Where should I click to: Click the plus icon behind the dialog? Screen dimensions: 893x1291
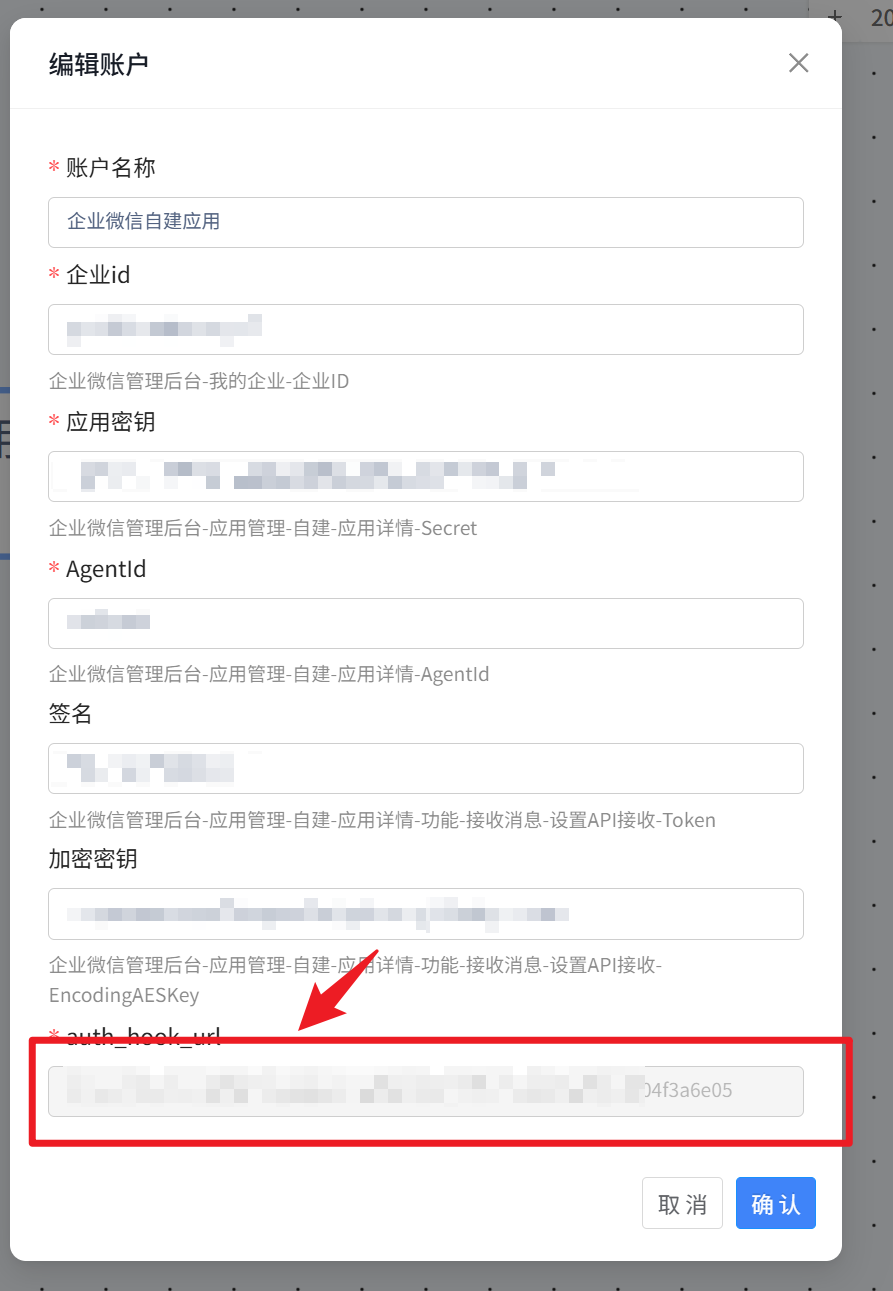coord(836,17)
